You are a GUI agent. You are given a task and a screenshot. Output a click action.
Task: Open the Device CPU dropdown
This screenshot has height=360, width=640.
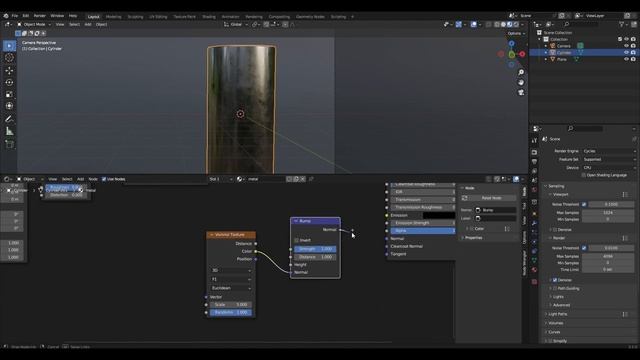coord(609,168)
